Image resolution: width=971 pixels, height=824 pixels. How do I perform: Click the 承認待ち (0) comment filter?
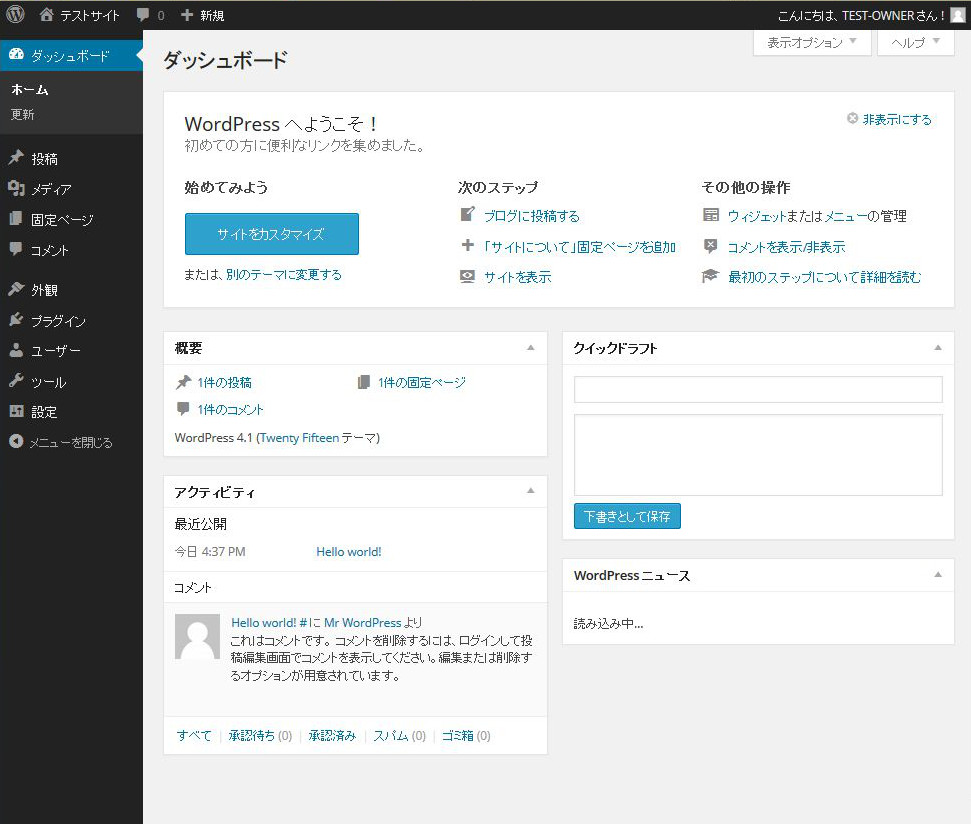tap(260, 735)
